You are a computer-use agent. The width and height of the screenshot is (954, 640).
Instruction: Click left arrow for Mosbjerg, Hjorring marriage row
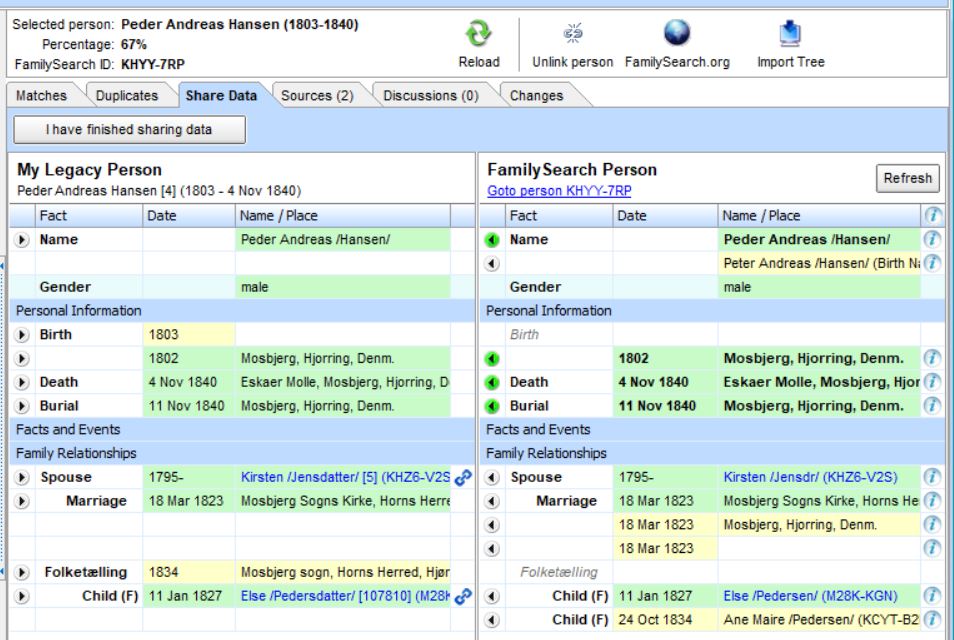(x=492, y=524)
